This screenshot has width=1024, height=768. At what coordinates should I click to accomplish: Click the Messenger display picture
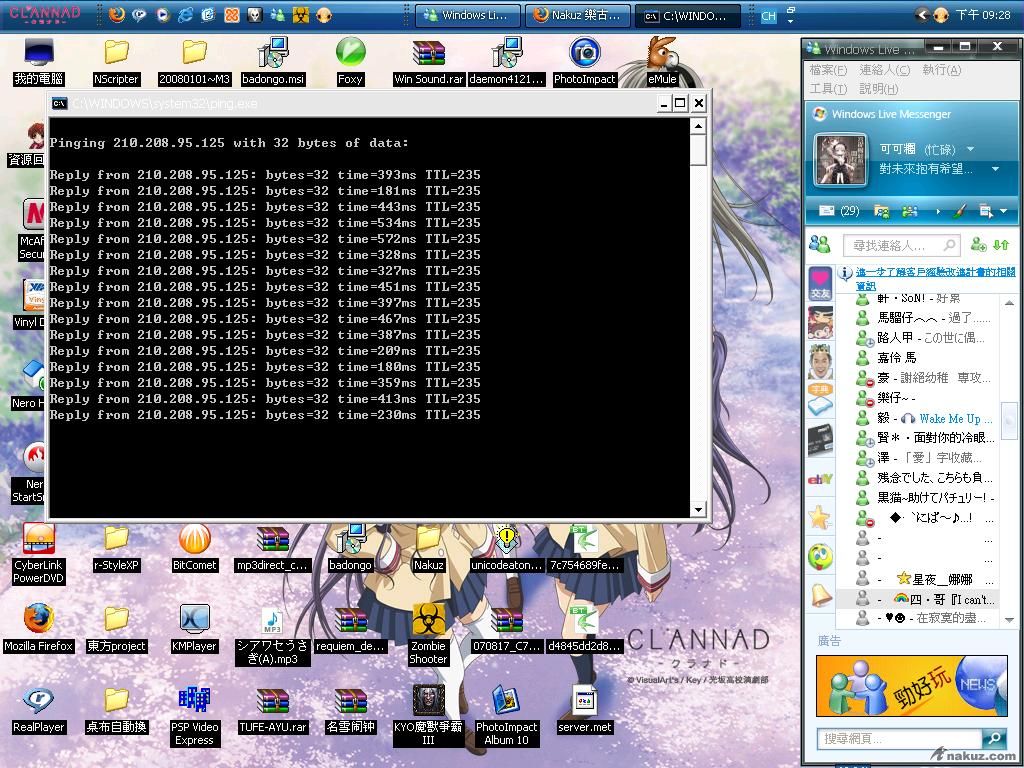click(x=840, y=160)
